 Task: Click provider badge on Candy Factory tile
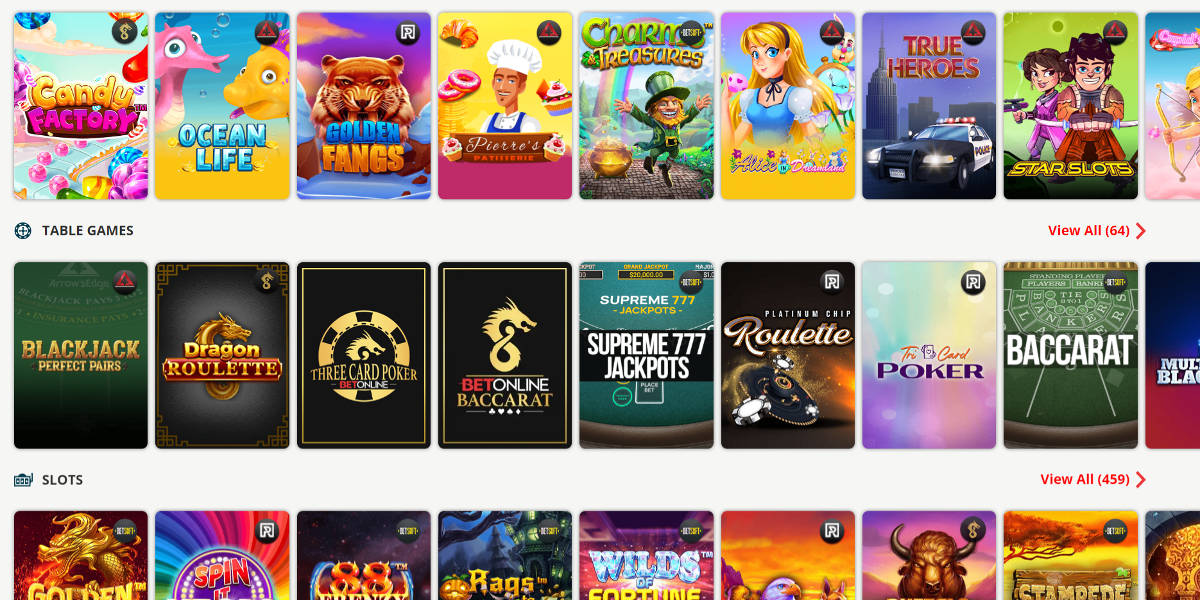click(x=125, y=32)
